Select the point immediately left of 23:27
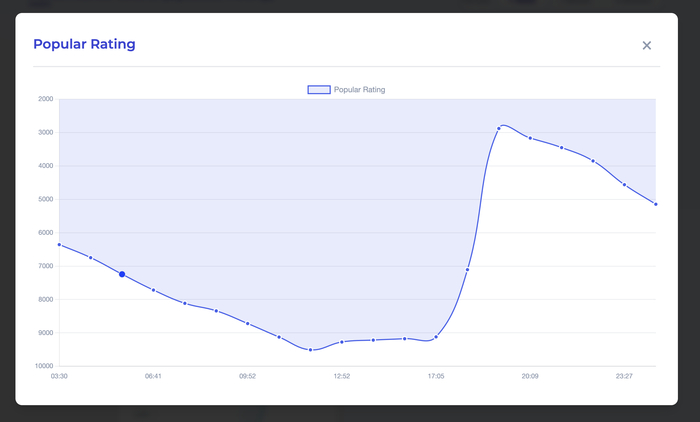The width and height of the screenshot is (700, 422). coord(593,161)
